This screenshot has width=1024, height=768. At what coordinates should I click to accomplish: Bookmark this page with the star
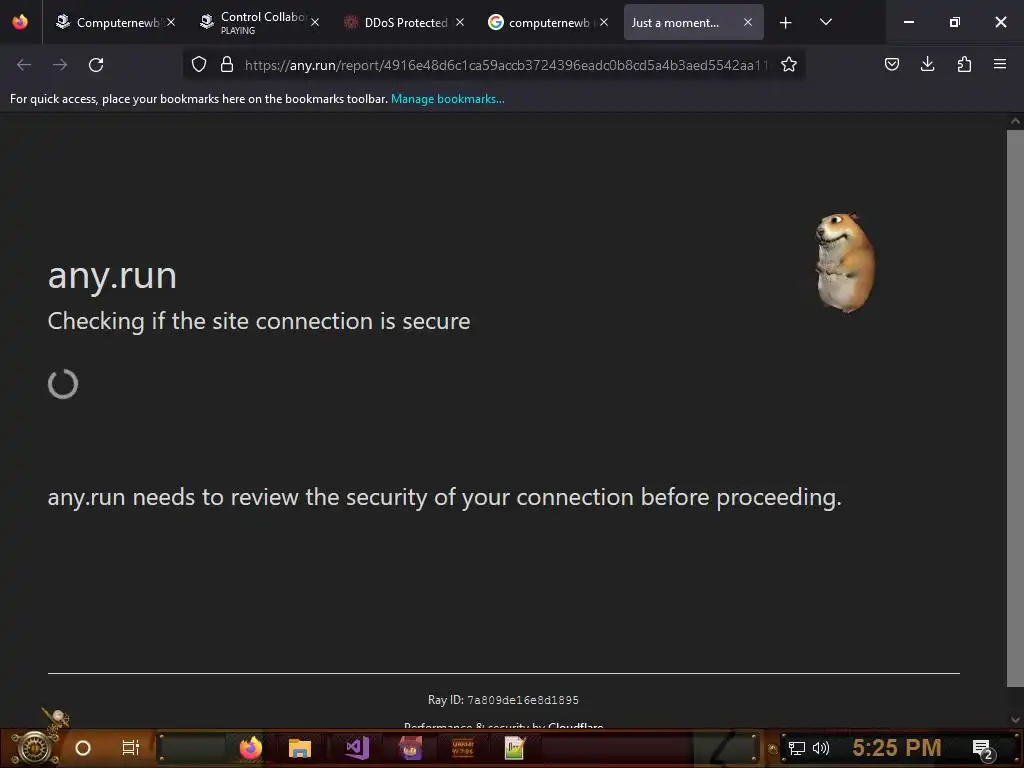789,64
